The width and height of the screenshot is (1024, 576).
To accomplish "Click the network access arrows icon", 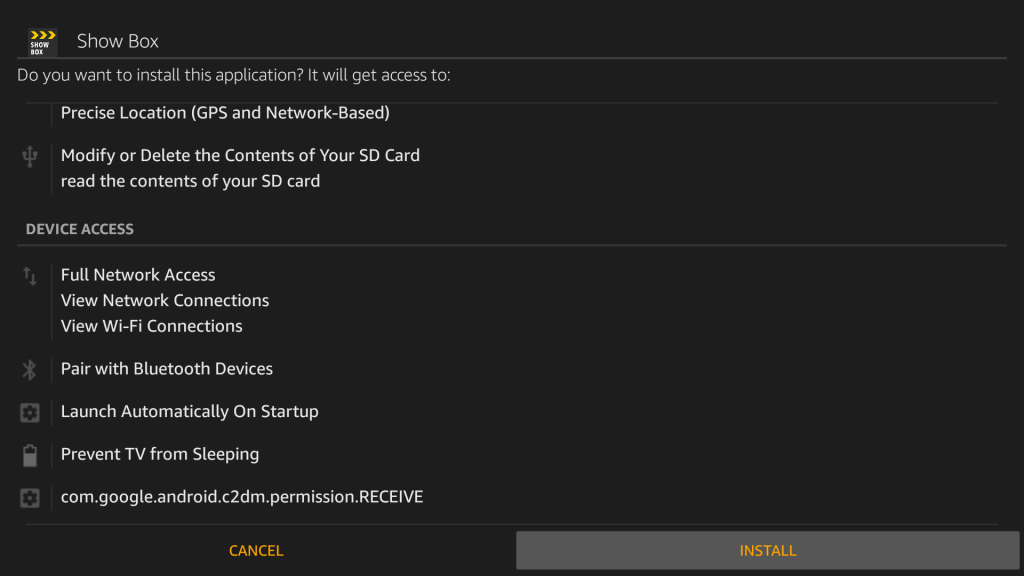I will click(x=29, y=276).
